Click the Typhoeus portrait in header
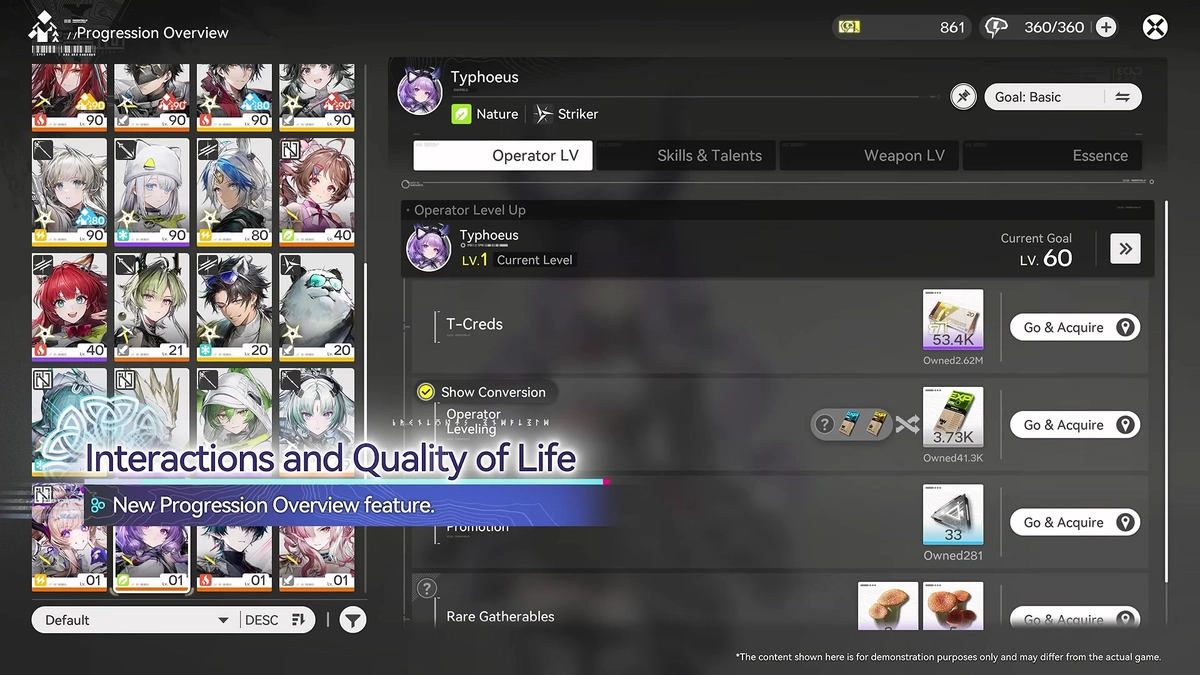The width and height of the screenshot is (1200, 675). pyautogui.click(x=420, y=92)
